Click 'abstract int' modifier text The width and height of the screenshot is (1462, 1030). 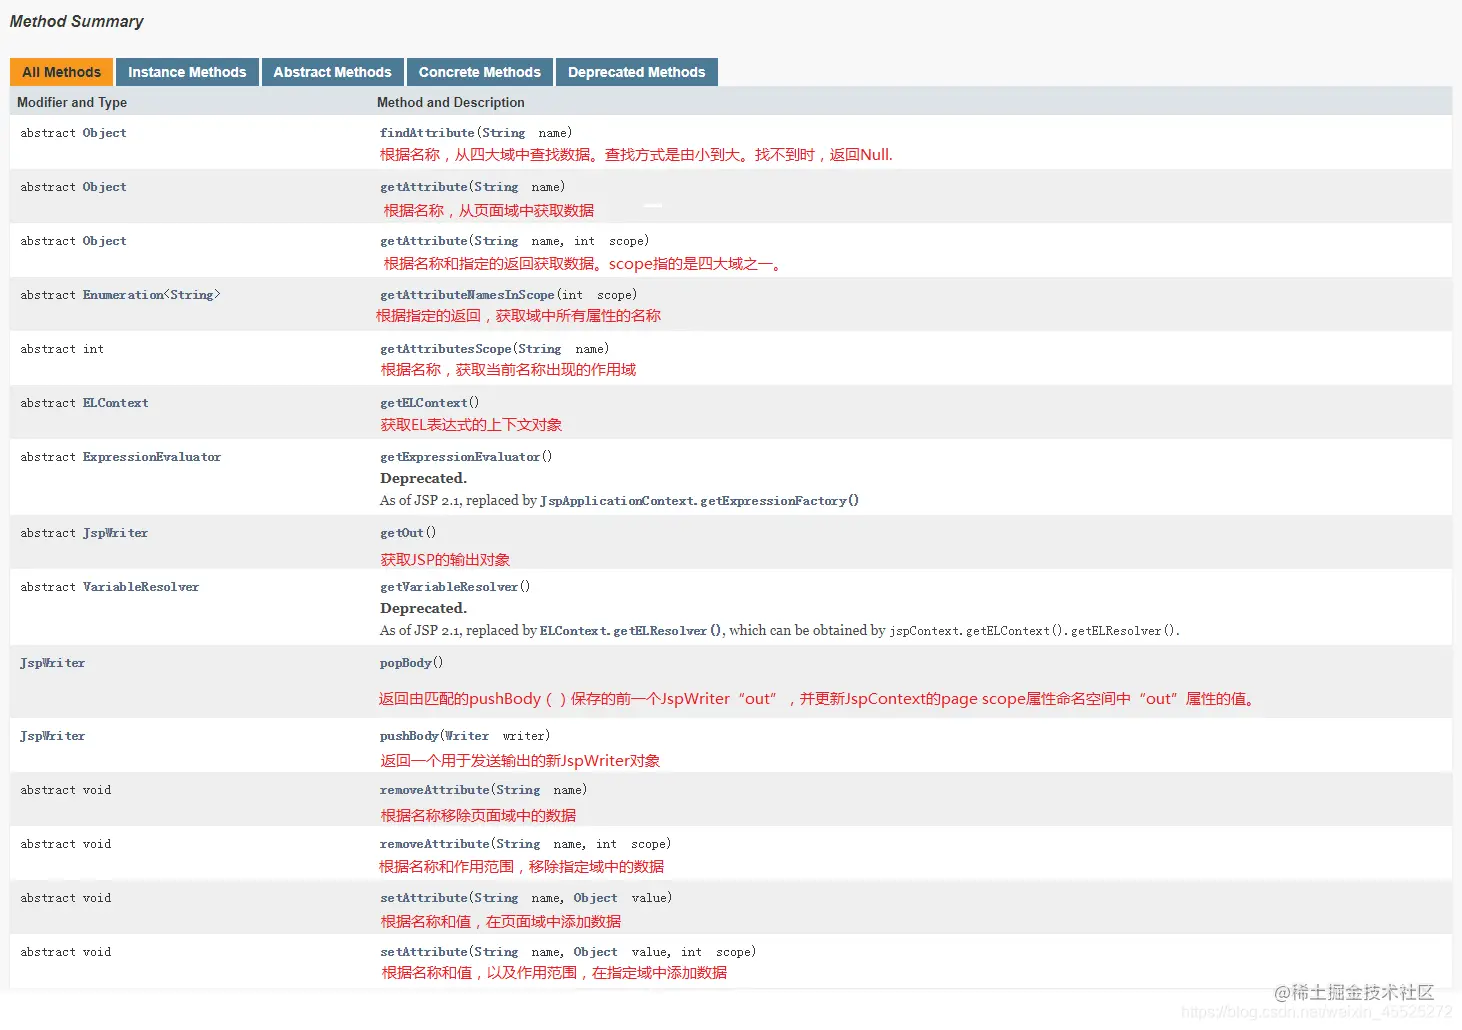tap(62, 349)
